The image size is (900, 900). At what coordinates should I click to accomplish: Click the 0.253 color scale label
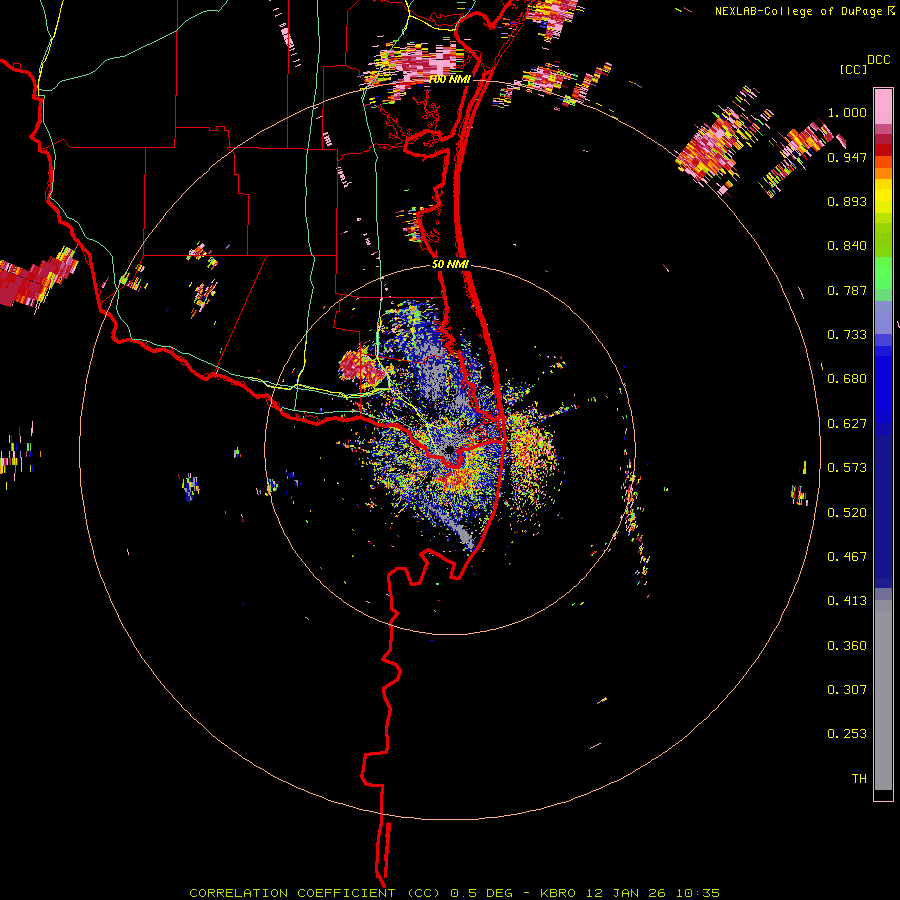point(847,734)
